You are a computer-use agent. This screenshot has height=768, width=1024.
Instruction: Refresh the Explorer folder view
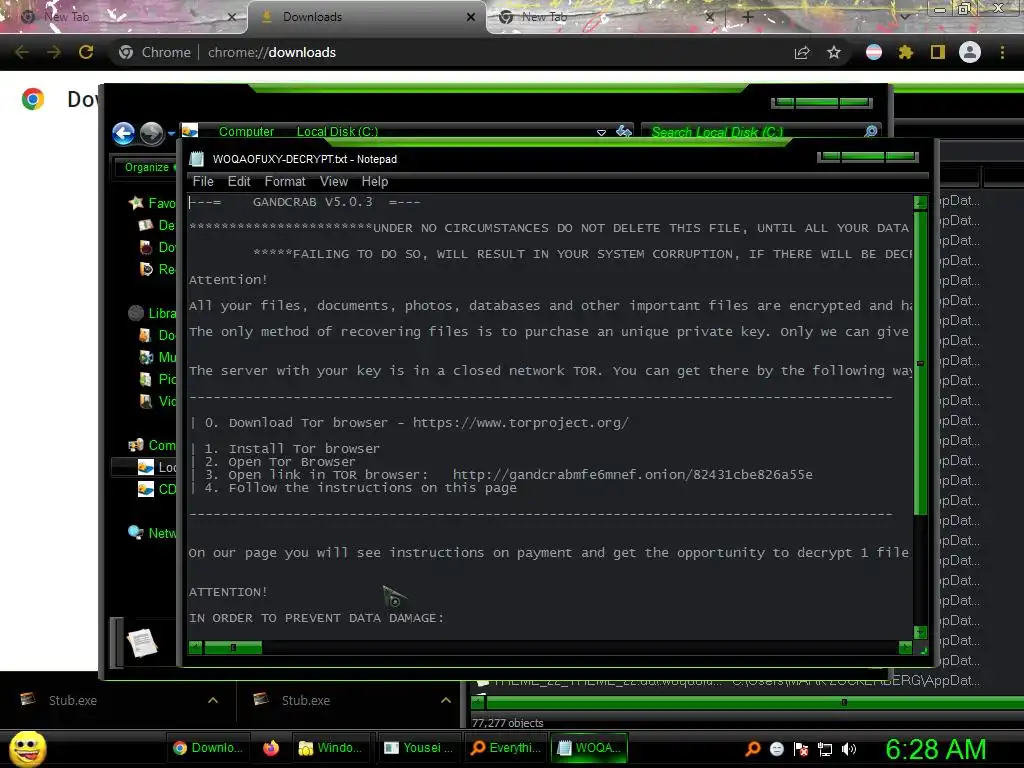(624, 131)
